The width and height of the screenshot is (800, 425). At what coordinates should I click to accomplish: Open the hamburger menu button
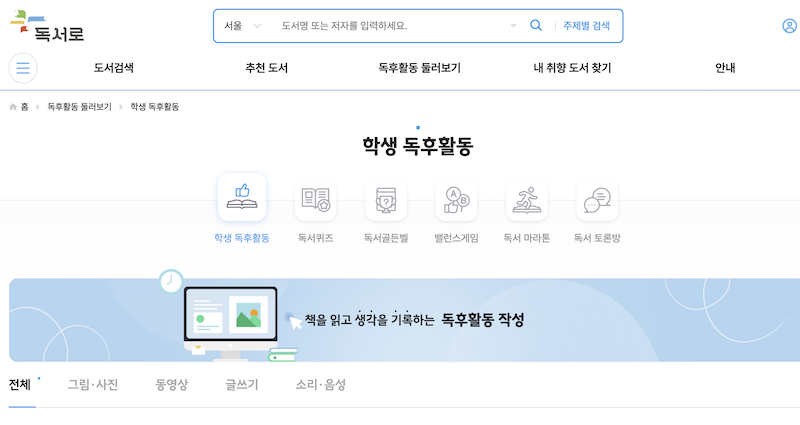(23, 68)
